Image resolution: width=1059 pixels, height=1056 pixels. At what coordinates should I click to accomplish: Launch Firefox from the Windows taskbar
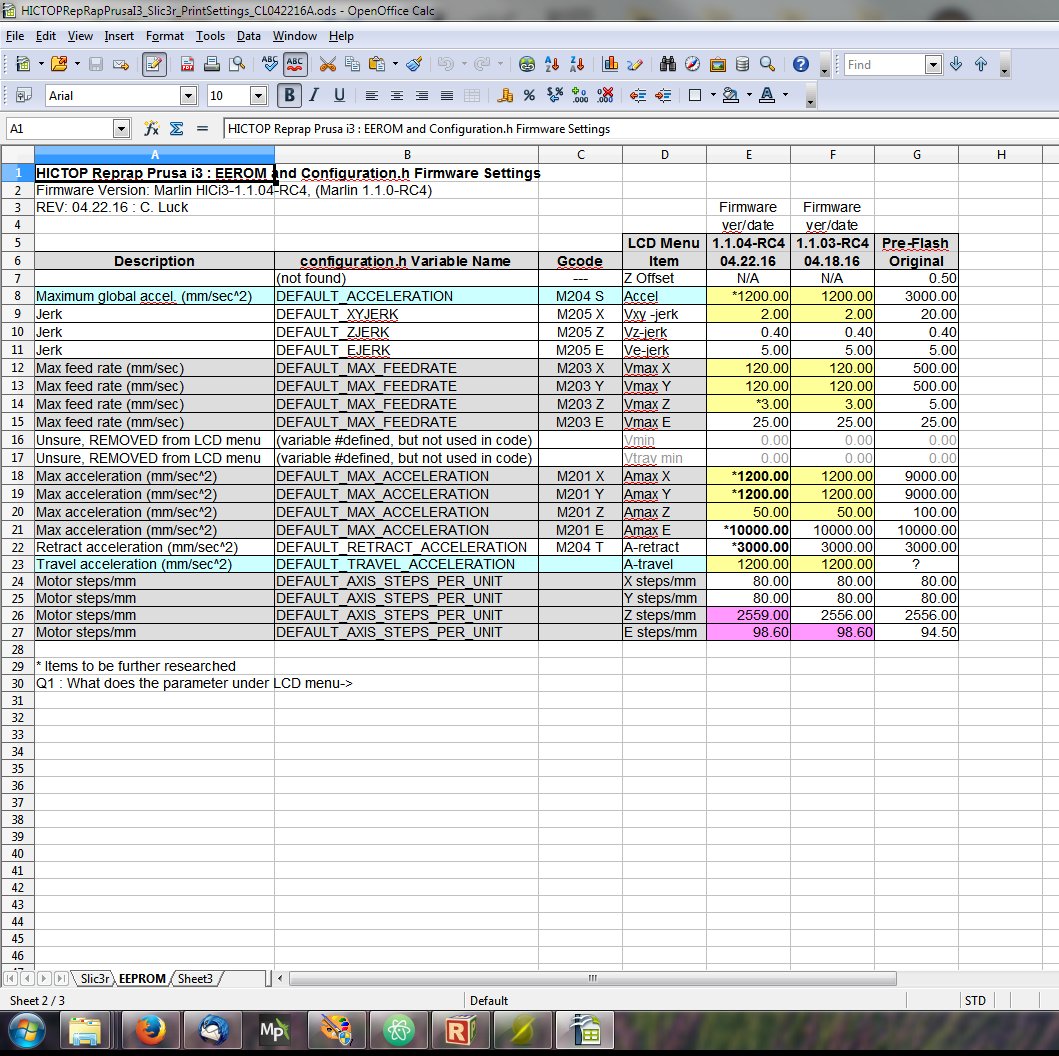pos(149,1029)
